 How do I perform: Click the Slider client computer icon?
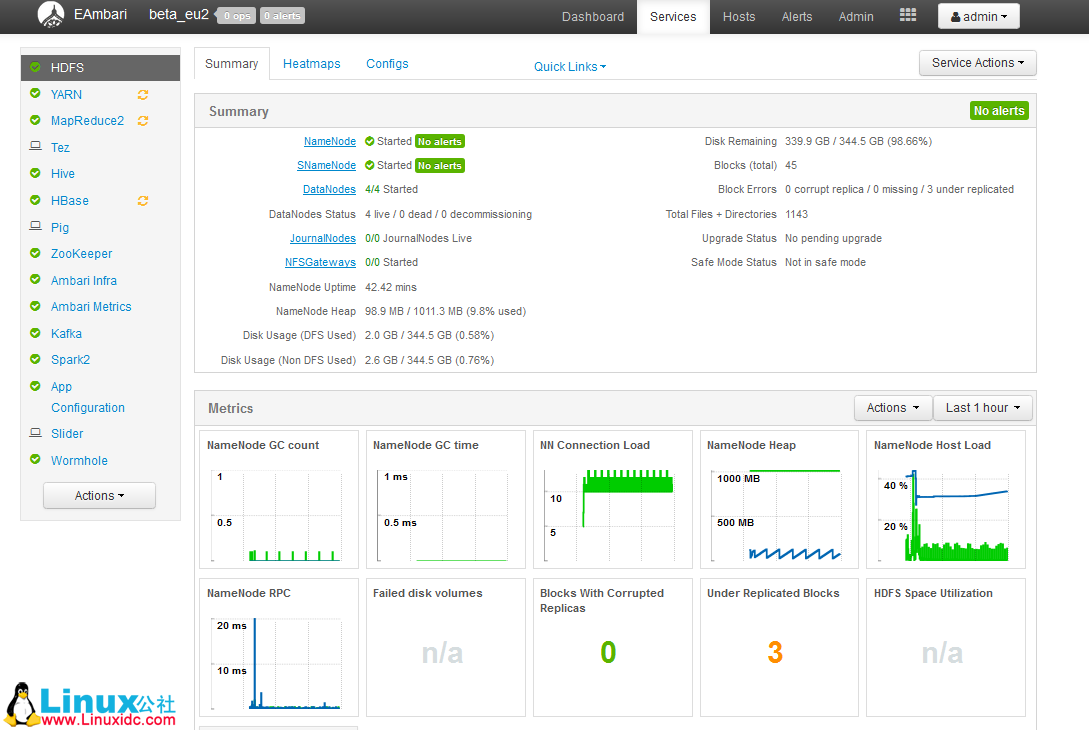[35, 434]
